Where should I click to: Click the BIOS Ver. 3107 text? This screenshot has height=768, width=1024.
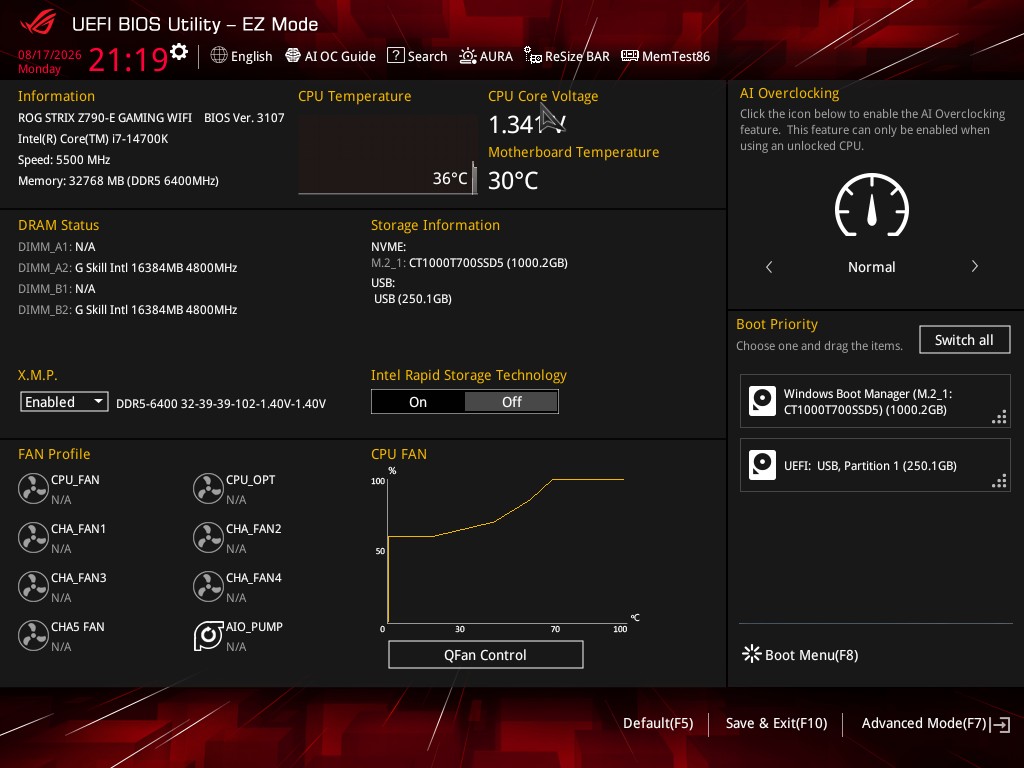(244, 118)
